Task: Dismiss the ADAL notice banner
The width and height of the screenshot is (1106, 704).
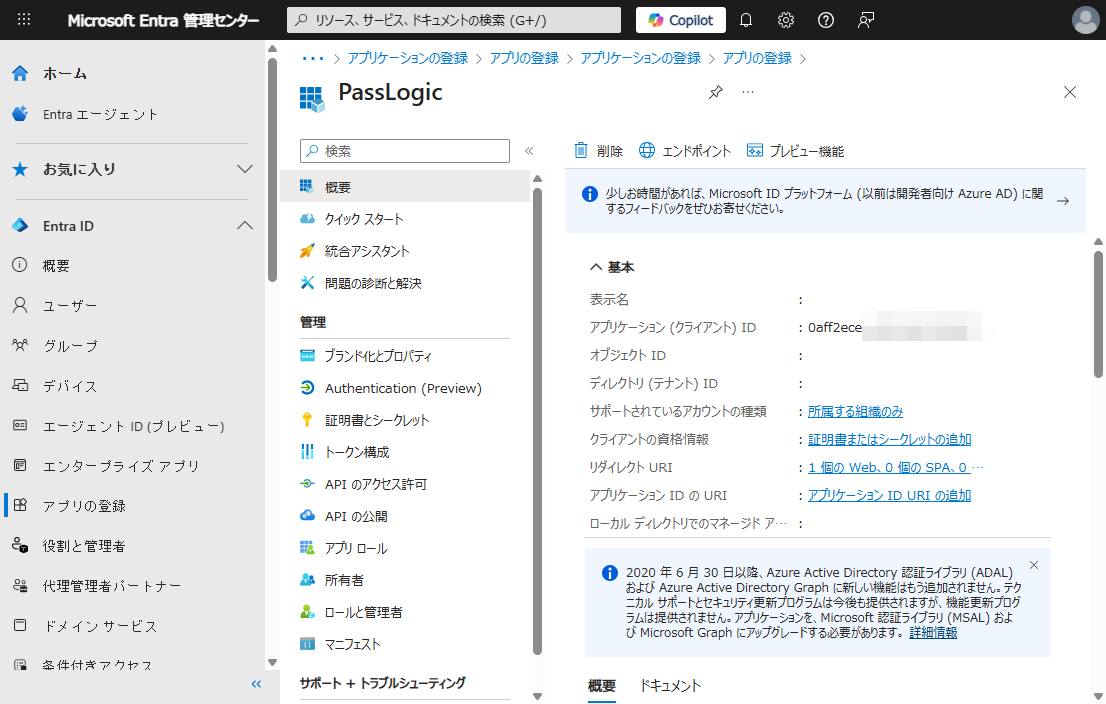Action: [x=1034, y=565]
